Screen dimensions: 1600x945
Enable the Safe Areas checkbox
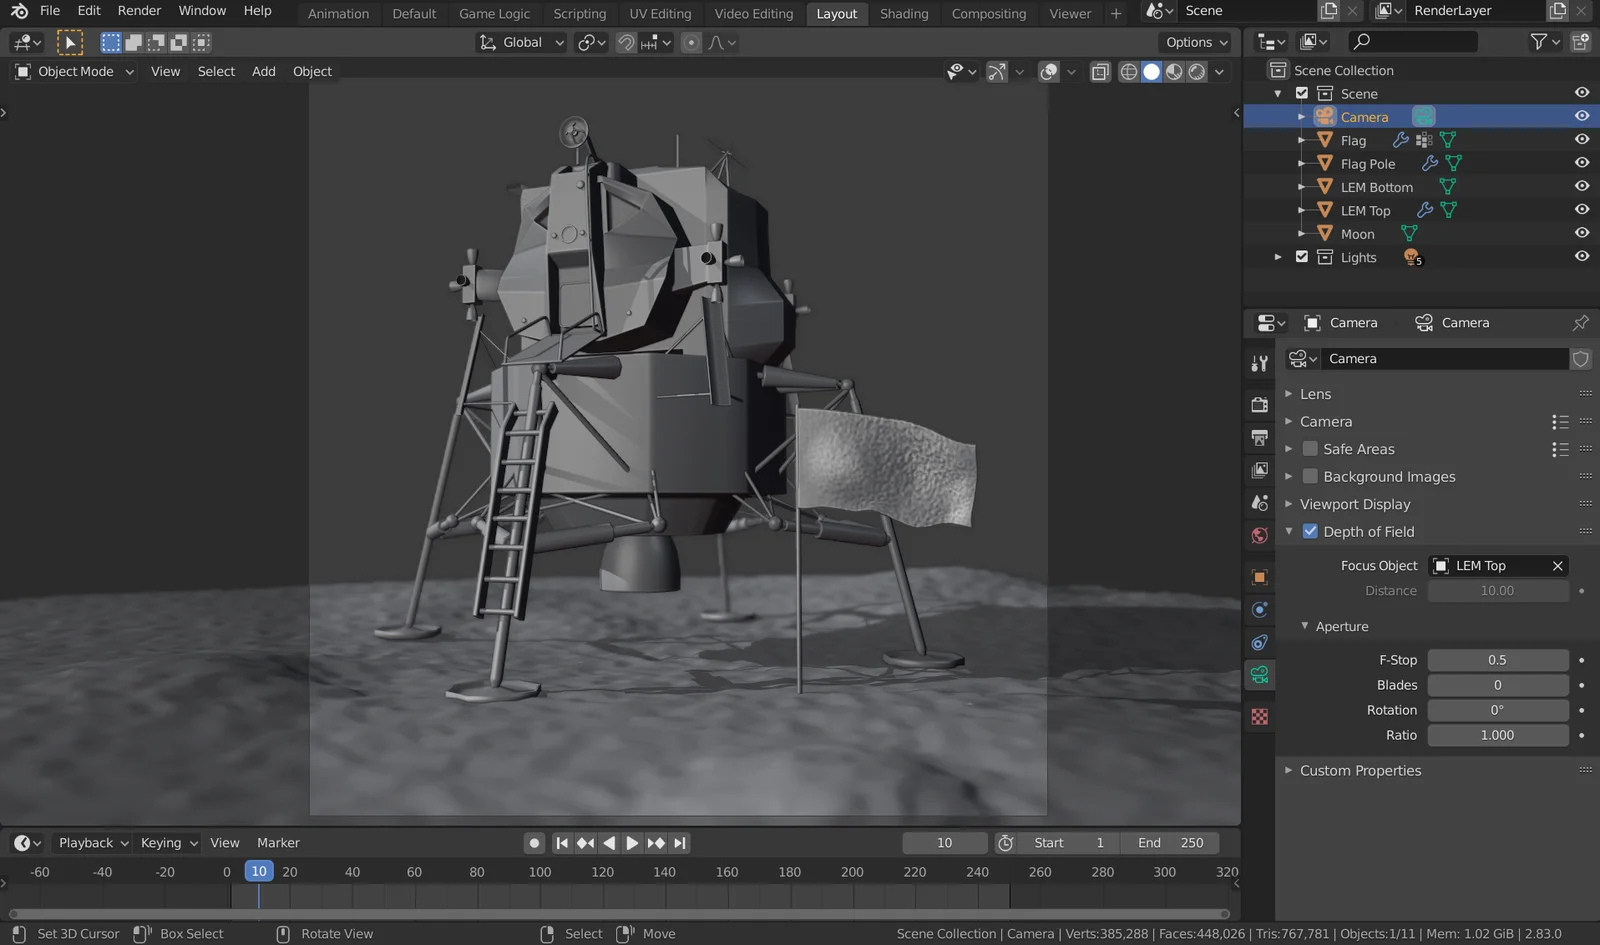point(1310,449)
